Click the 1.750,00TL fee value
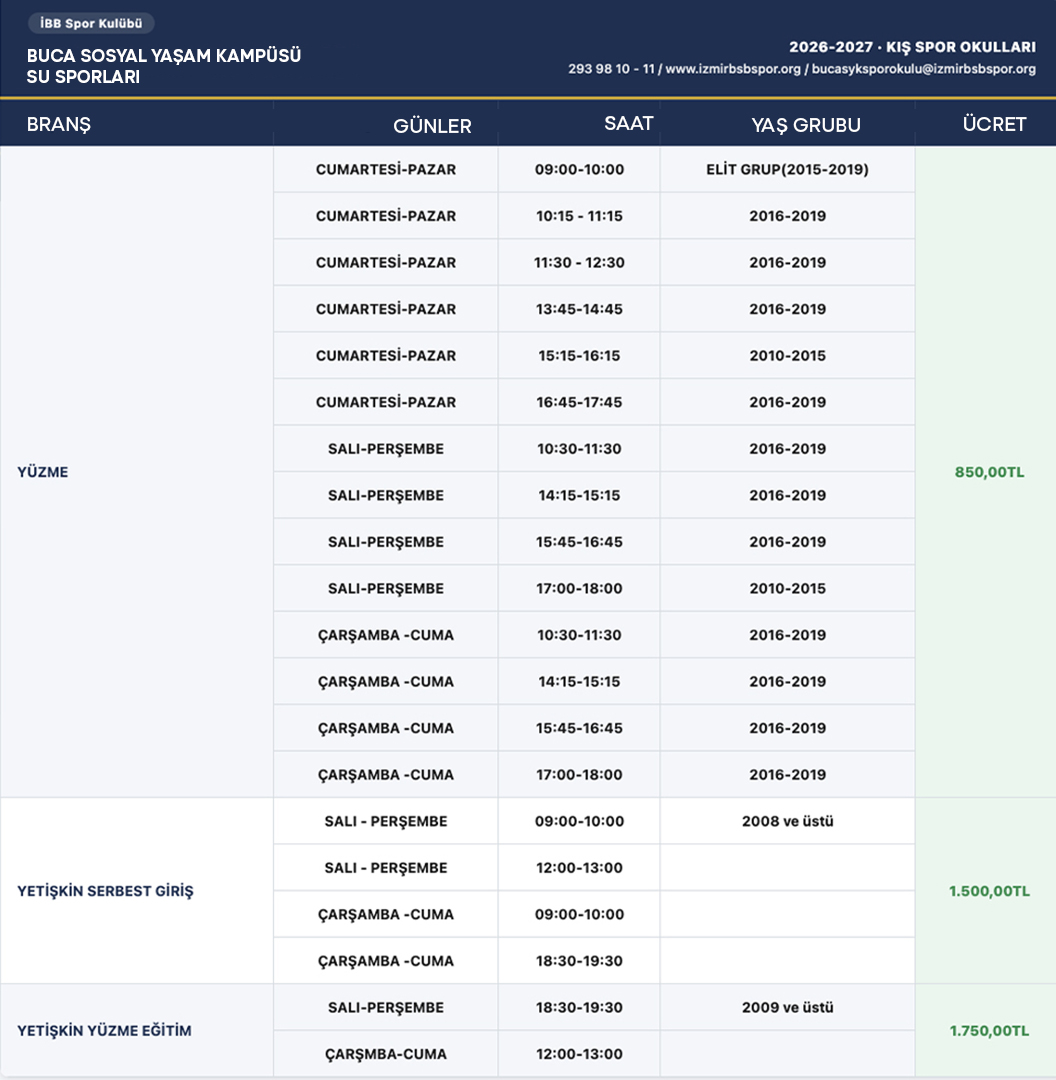The width and height of the screenshot is (1056, 1080). click(989, 1030)
